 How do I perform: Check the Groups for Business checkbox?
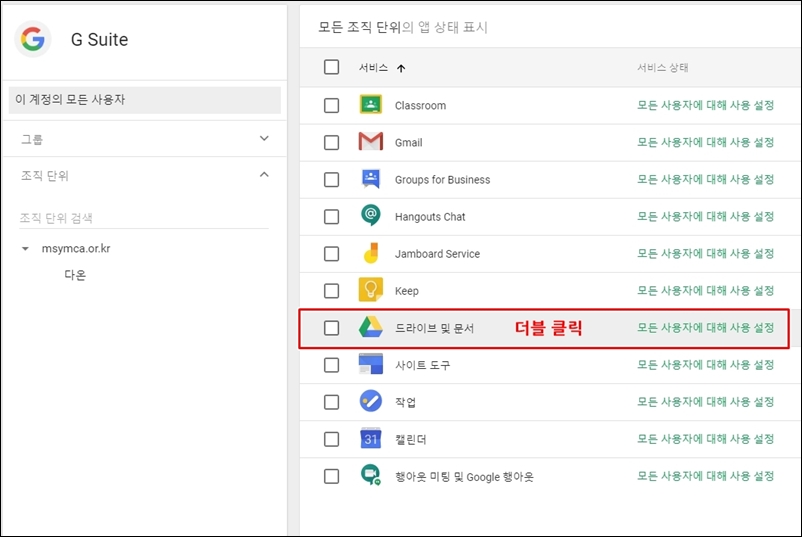(331, 180)
